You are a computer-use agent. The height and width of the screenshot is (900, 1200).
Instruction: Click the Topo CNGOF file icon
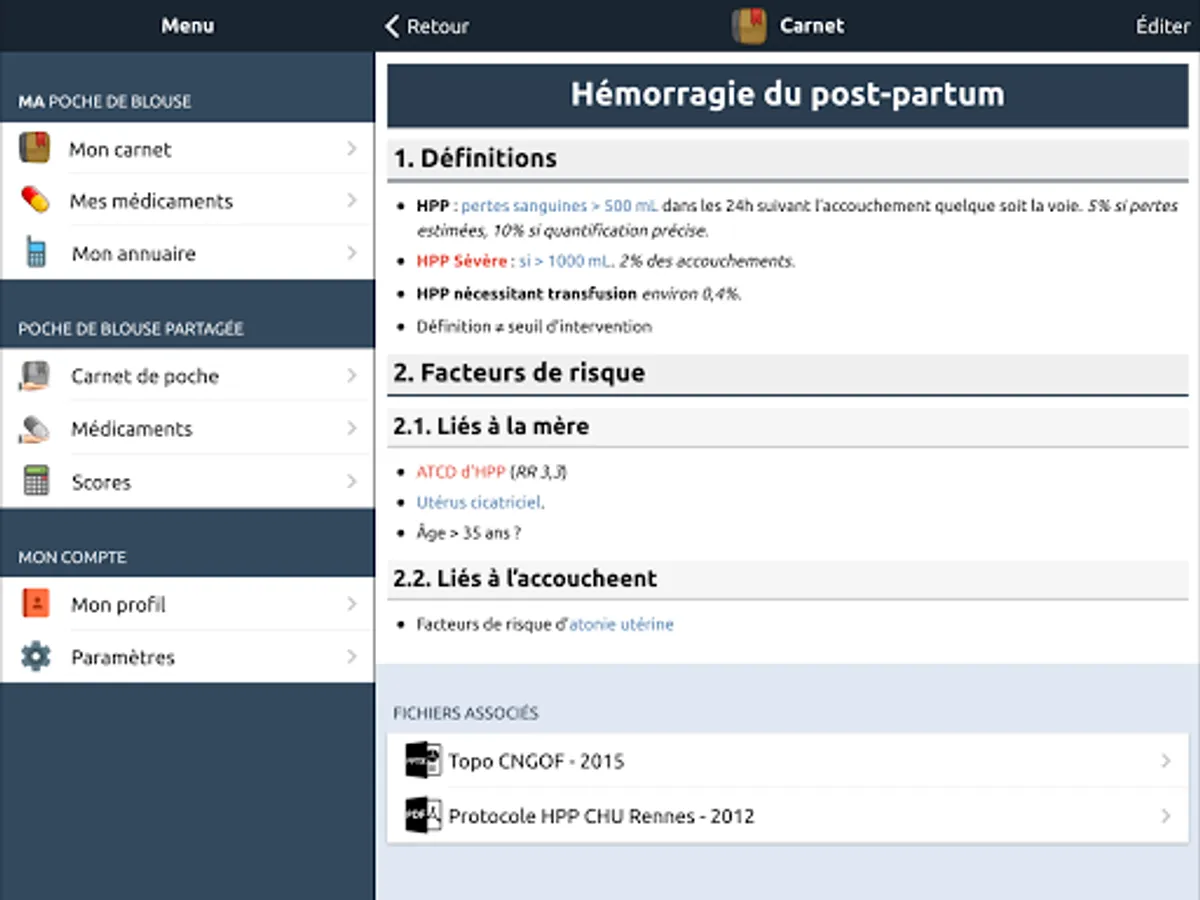point(423,761)
